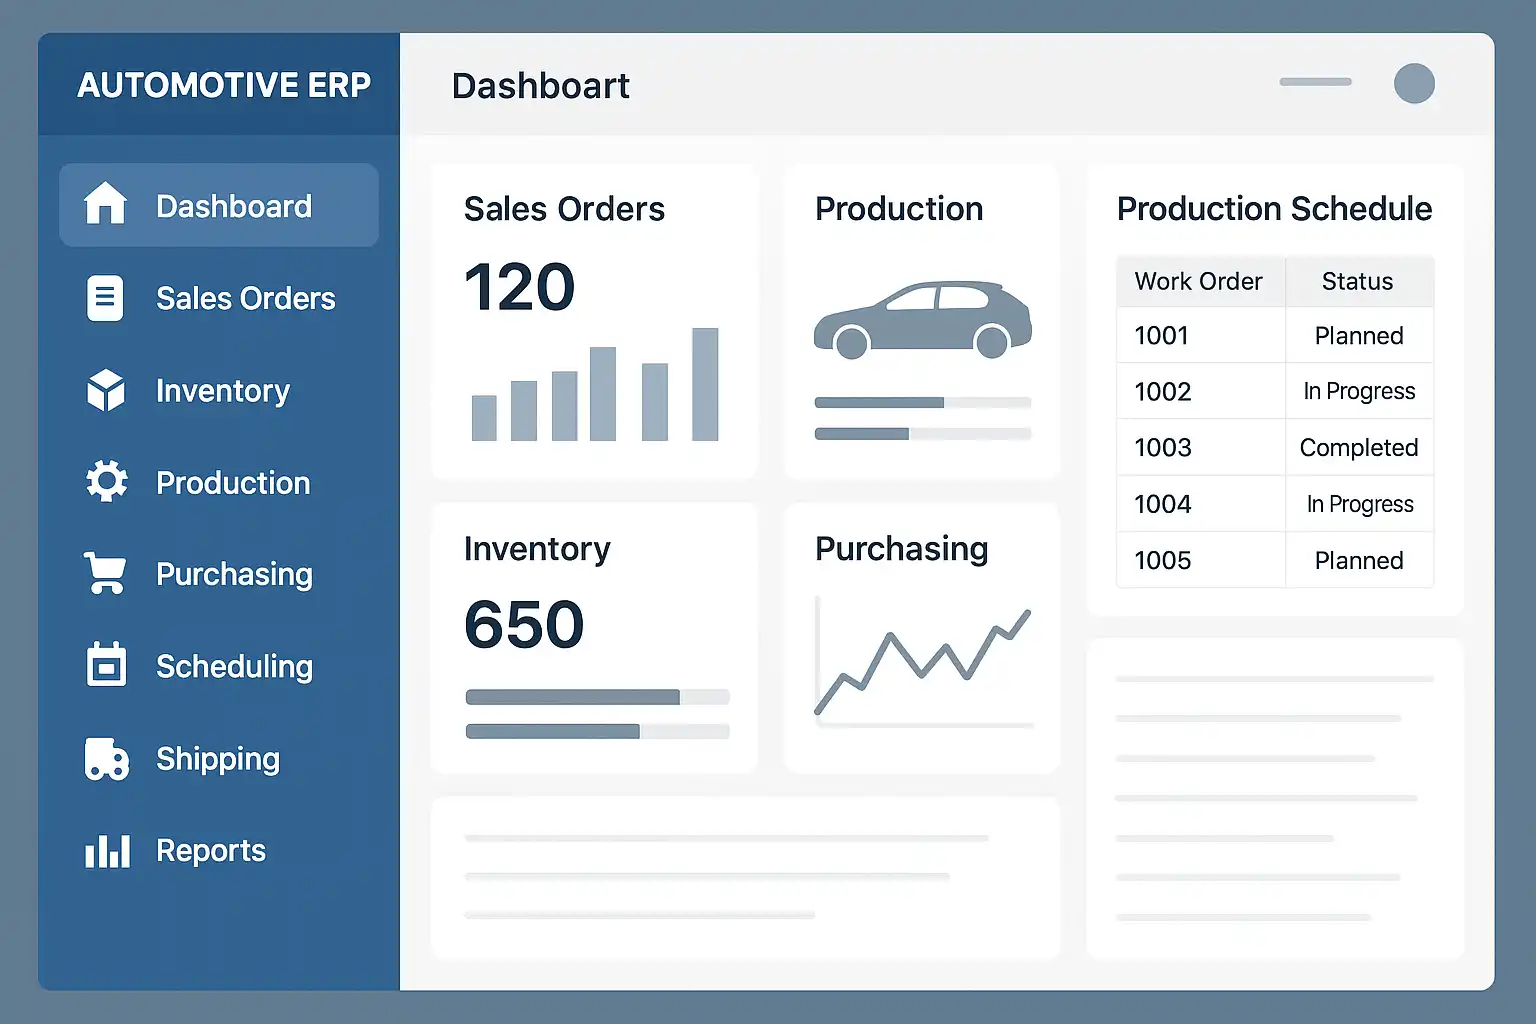Click the top Inventory progress bar
This screenshot has width=1536, height=1024.
click(597, 697)
